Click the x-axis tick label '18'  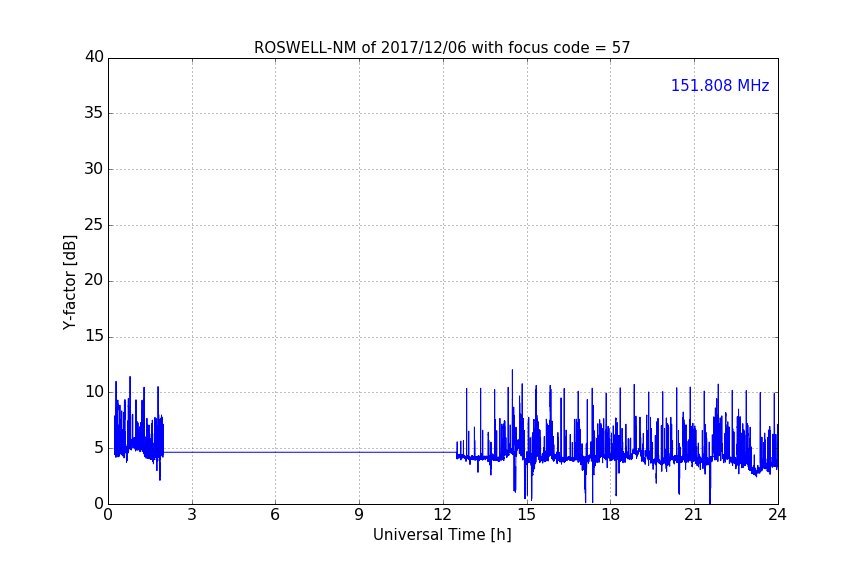611,515
